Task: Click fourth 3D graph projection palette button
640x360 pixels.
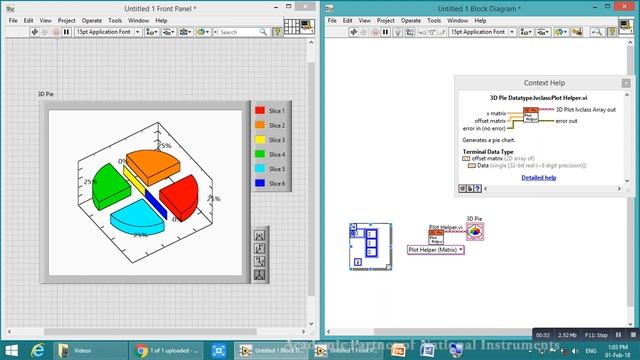Action: pos(260,275)
